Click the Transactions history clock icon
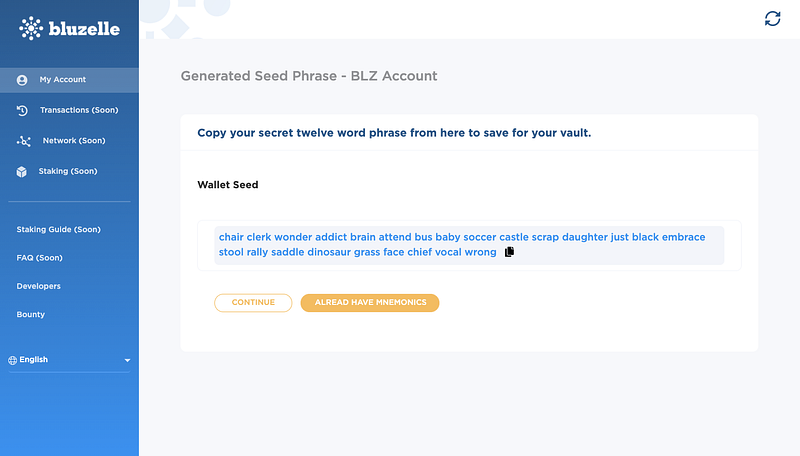This screenshot has width=800, height=456. click(x=22, y=110)
